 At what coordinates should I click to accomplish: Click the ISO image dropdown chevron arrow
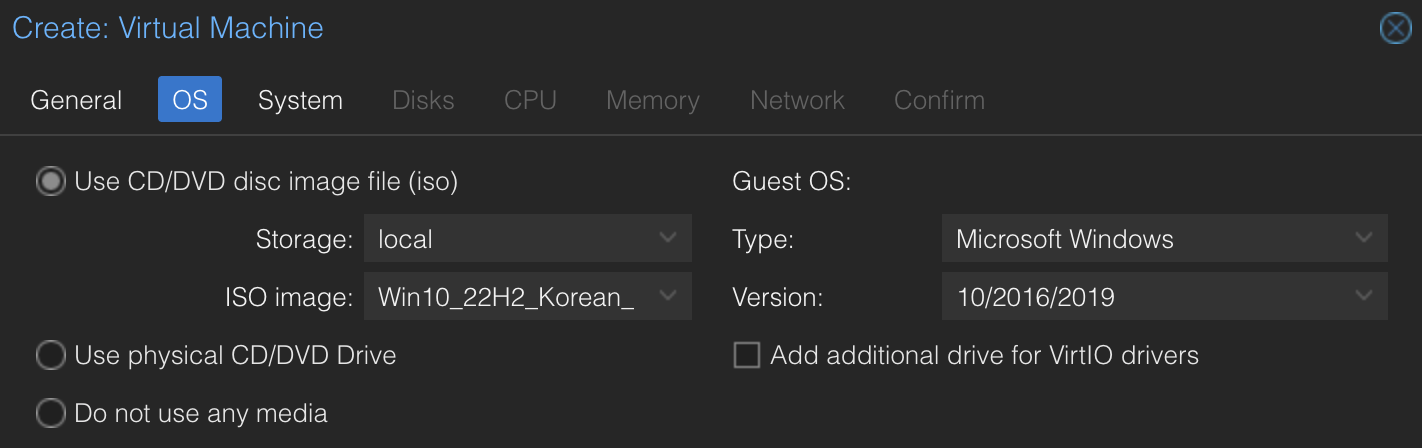tap(669, 297)
